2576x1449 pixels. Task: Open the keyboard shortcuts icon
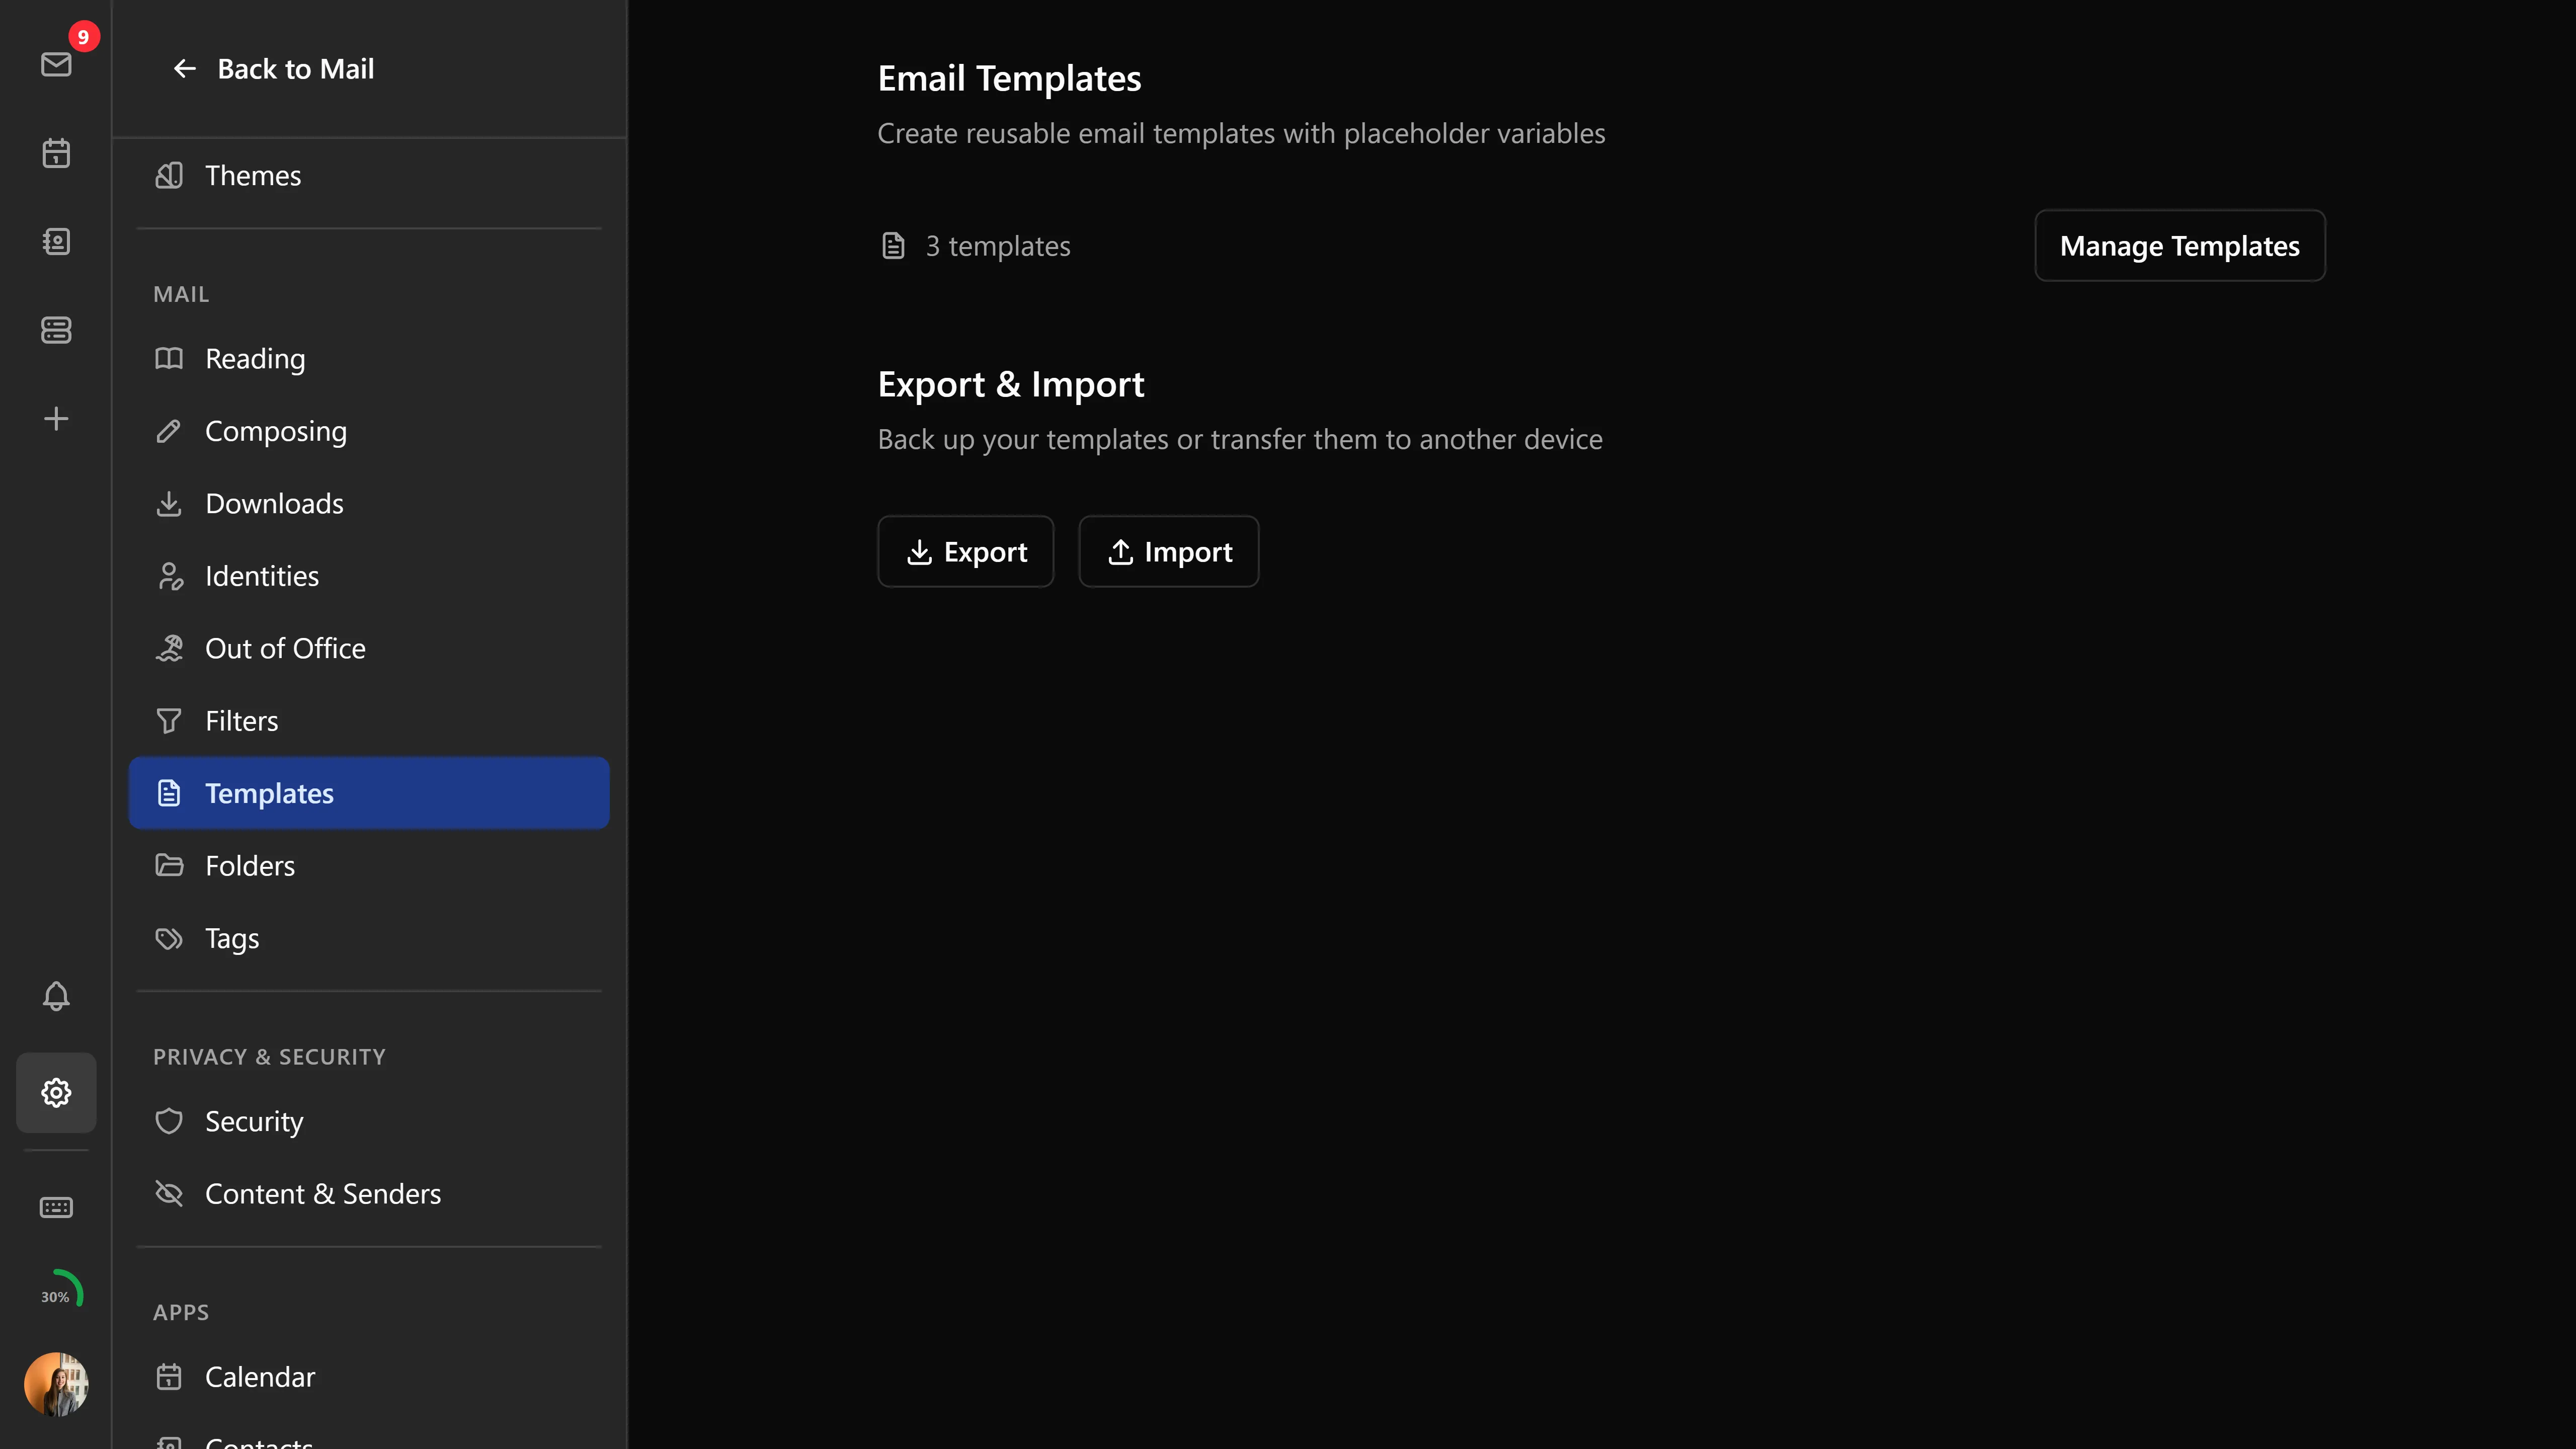tap(56, 1207)
